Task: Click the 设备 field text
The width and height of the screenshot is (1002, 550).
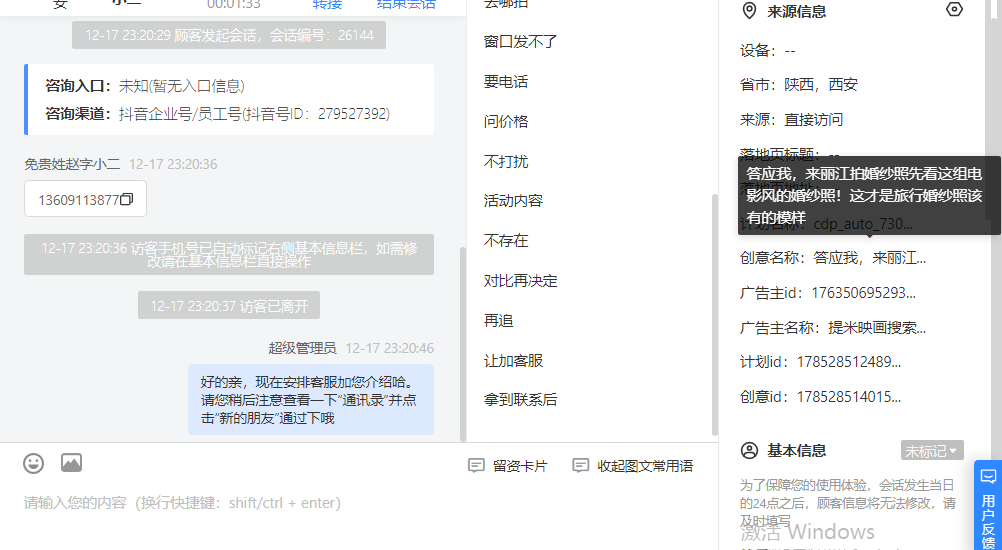Action: [767, 50]
